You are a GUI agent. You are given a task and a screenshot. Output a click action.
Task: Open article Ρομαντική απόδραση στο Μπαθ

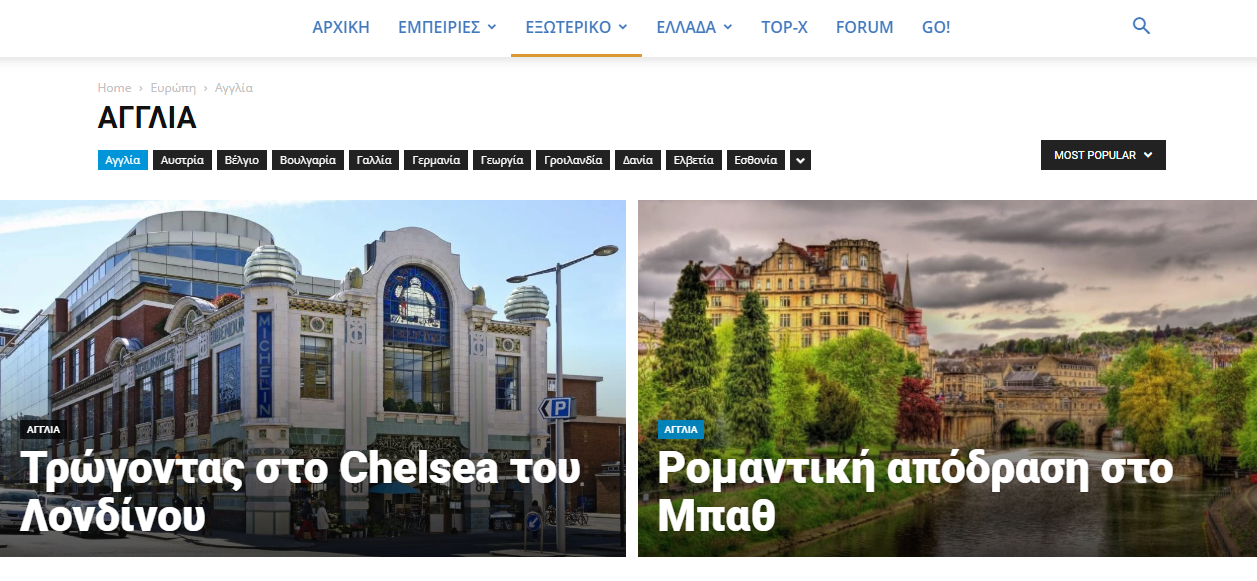click(x=915, y=492)
